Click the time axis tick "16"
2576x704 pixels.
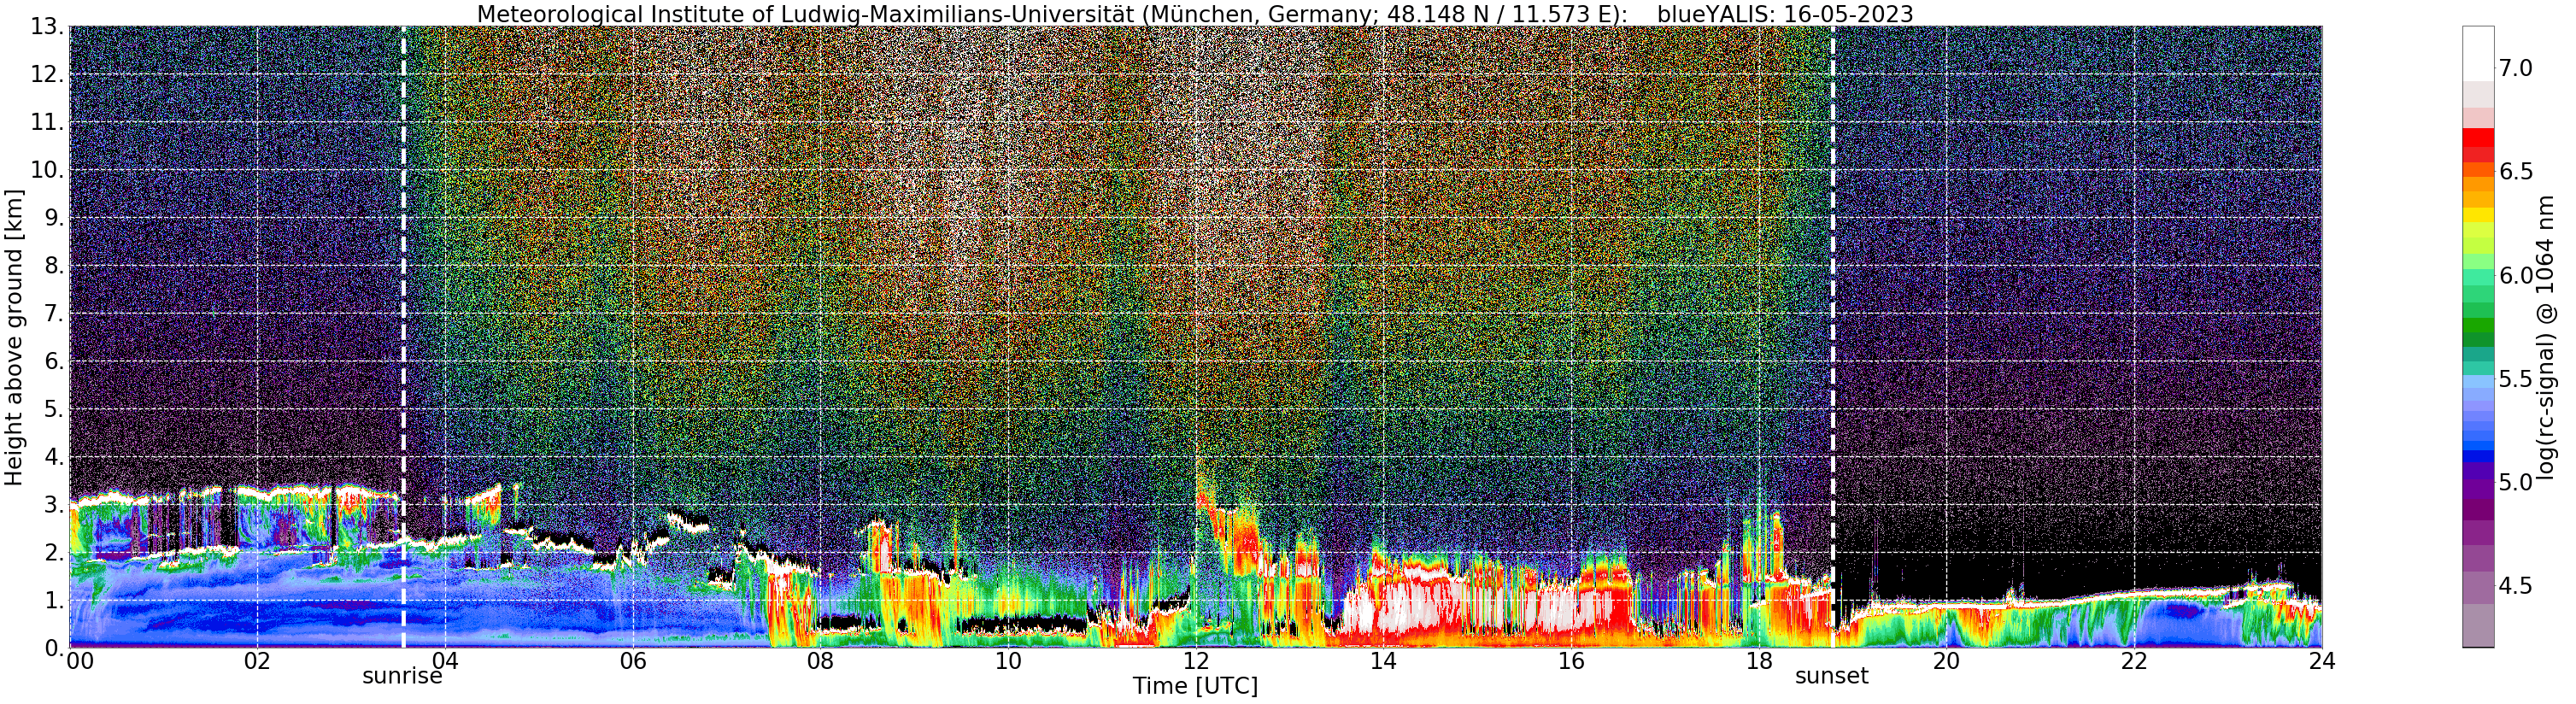click(1571, 661)
